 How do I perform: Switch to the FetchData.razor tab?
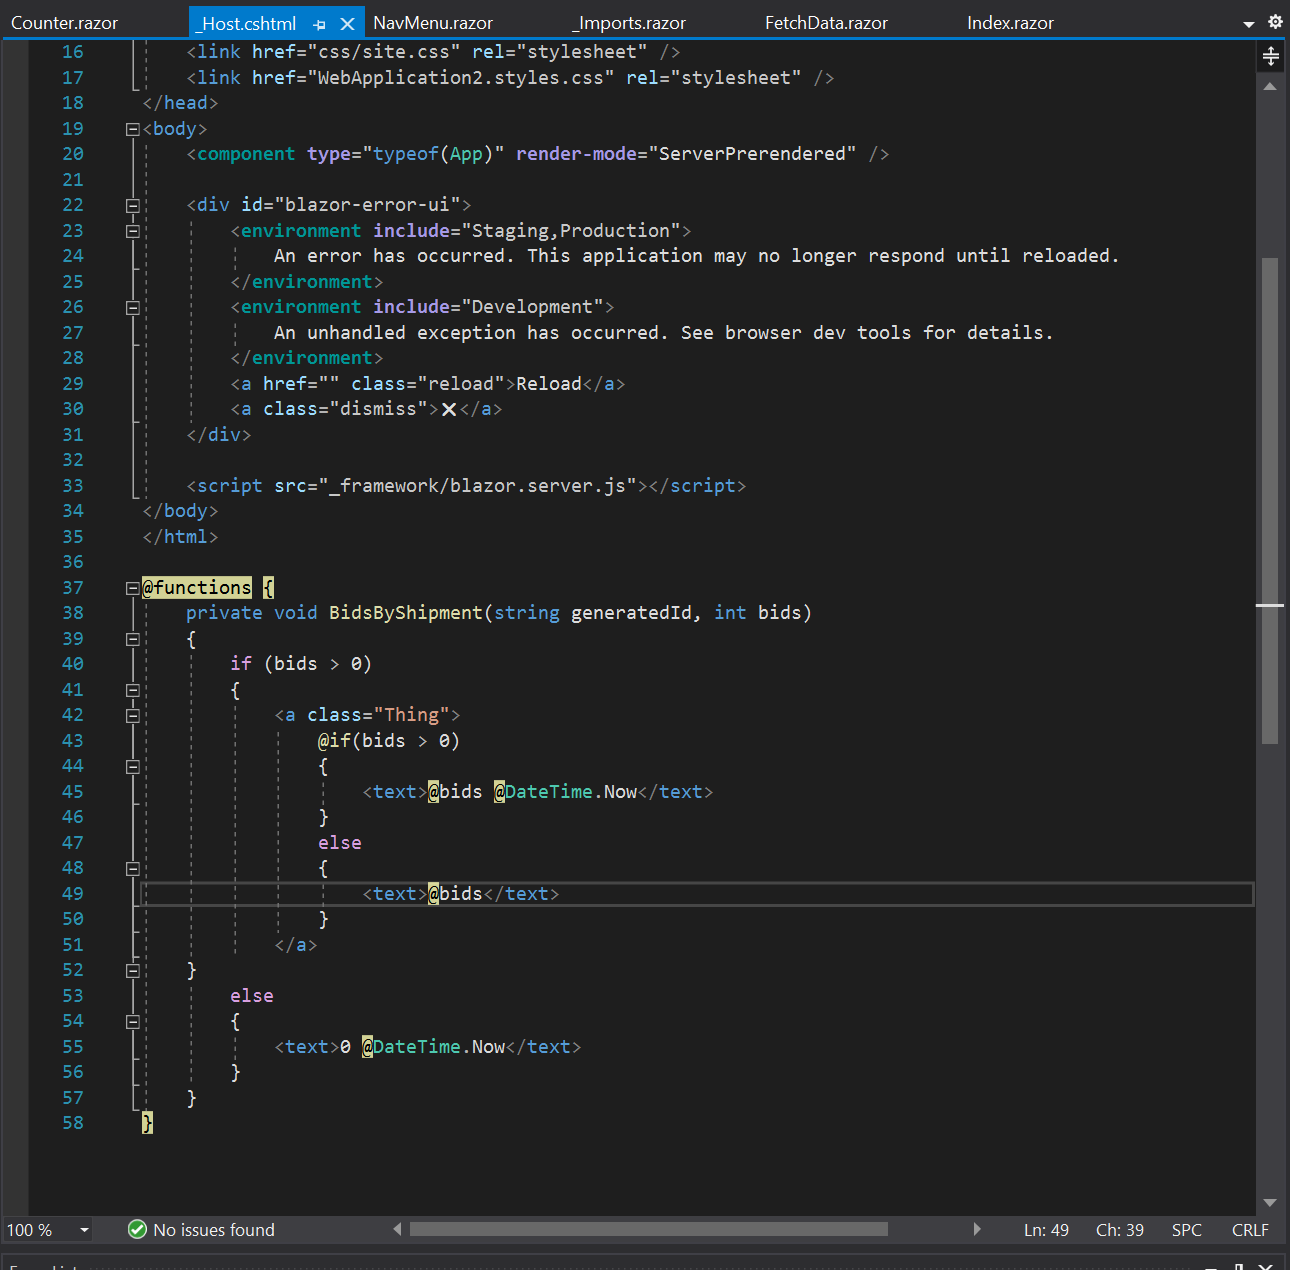click(x=826, y=22)
